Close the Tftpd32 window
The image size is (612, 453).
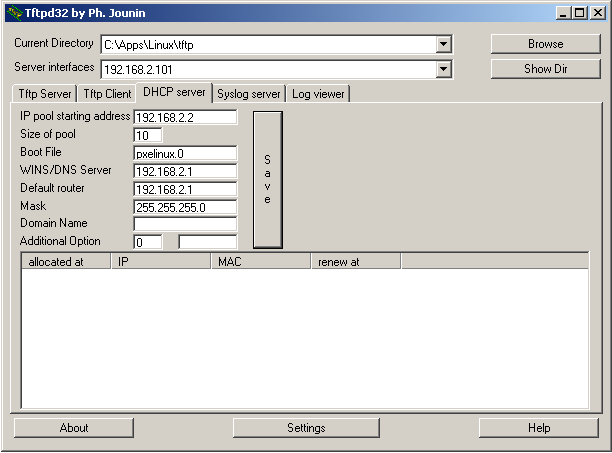(x=598, y=13)
